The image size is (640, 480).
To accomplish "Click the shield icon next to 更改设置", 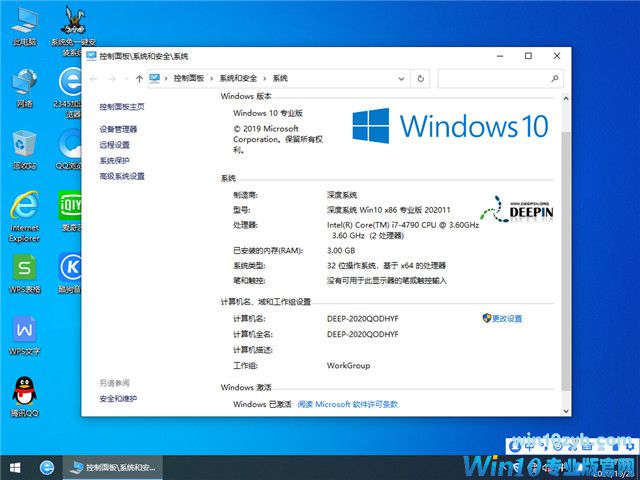I will 487,318.
